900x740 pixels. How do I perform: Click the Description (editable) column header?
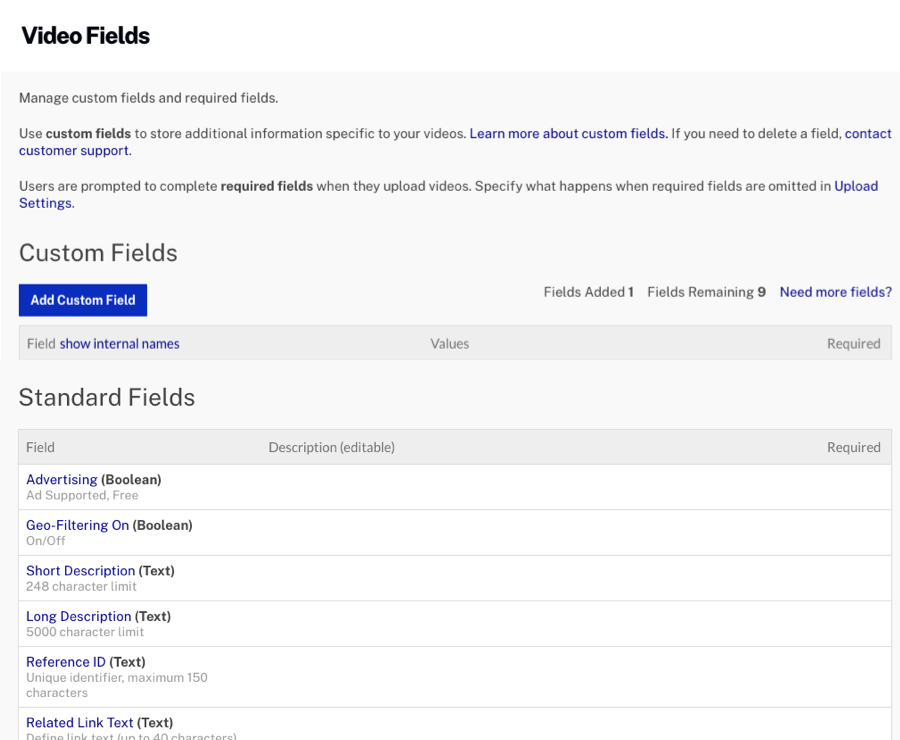331,447
